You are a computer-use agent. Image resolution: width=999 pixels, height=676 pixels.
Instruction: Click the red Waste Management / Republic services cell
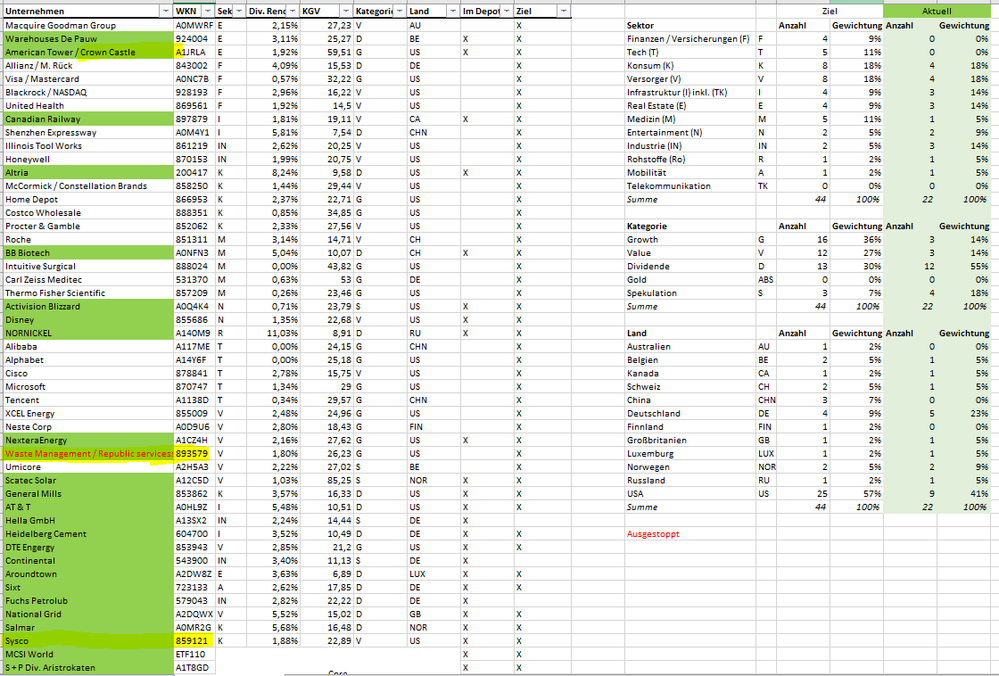87,453
